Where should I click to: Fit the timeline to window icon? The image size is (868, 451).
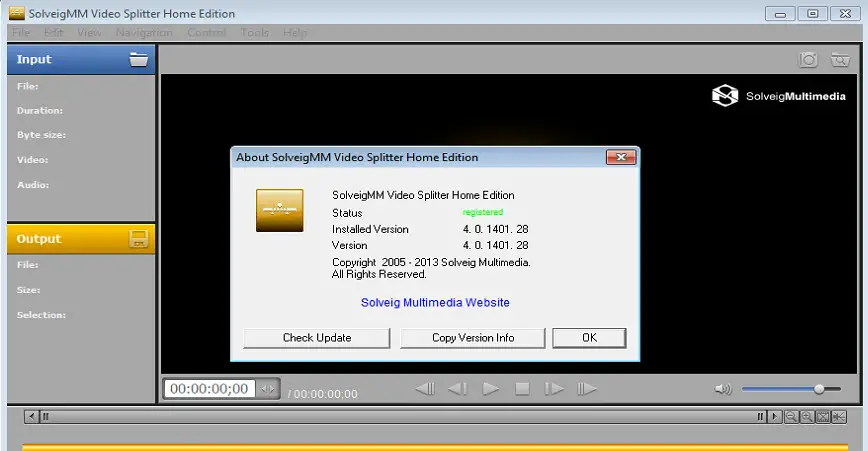point(823,417)
